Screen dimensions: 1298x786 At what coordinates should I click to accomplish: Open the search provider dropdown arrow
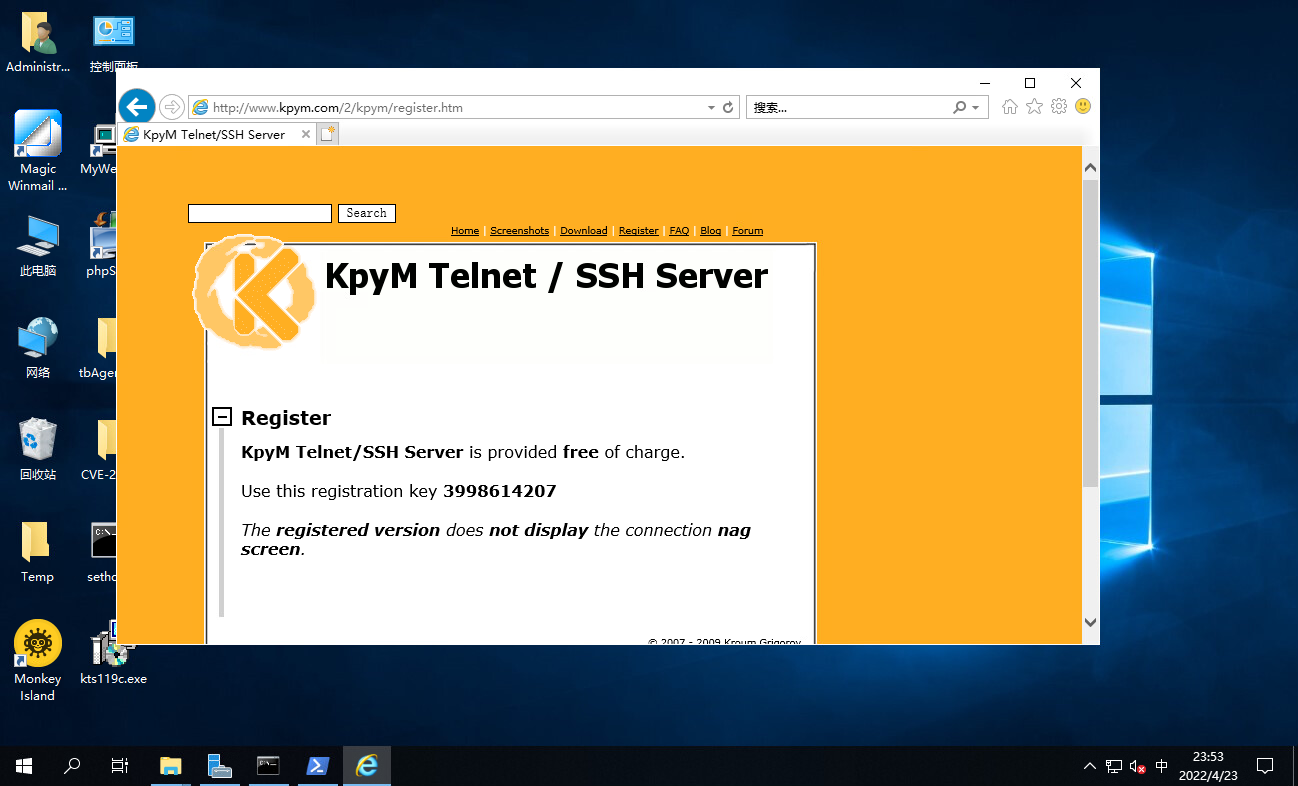point(975,107)
